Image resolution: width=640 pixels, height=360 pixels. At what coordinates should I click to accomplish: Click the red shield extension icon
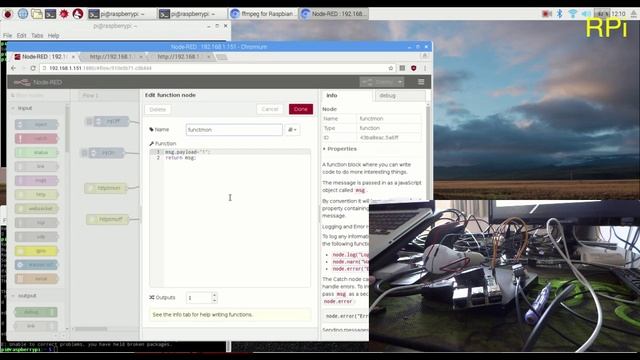[413, 68]
